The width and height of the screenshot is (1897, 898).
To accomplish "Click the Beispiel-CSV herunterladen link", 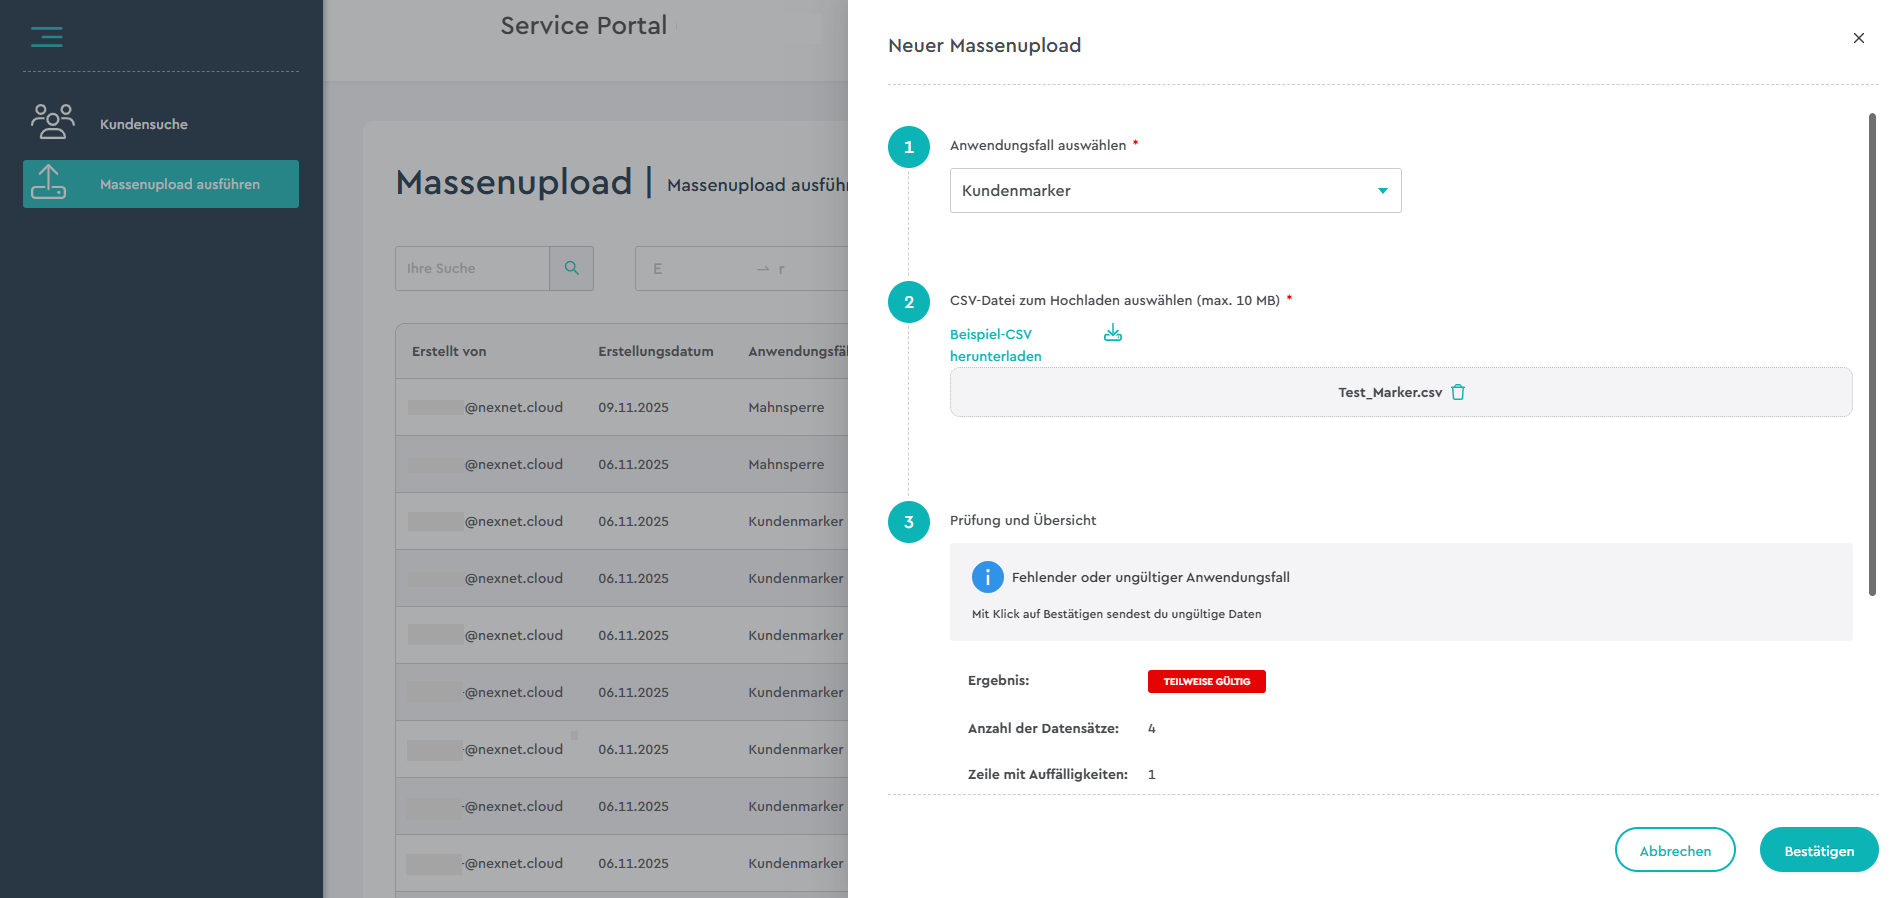I will (995, 345).
